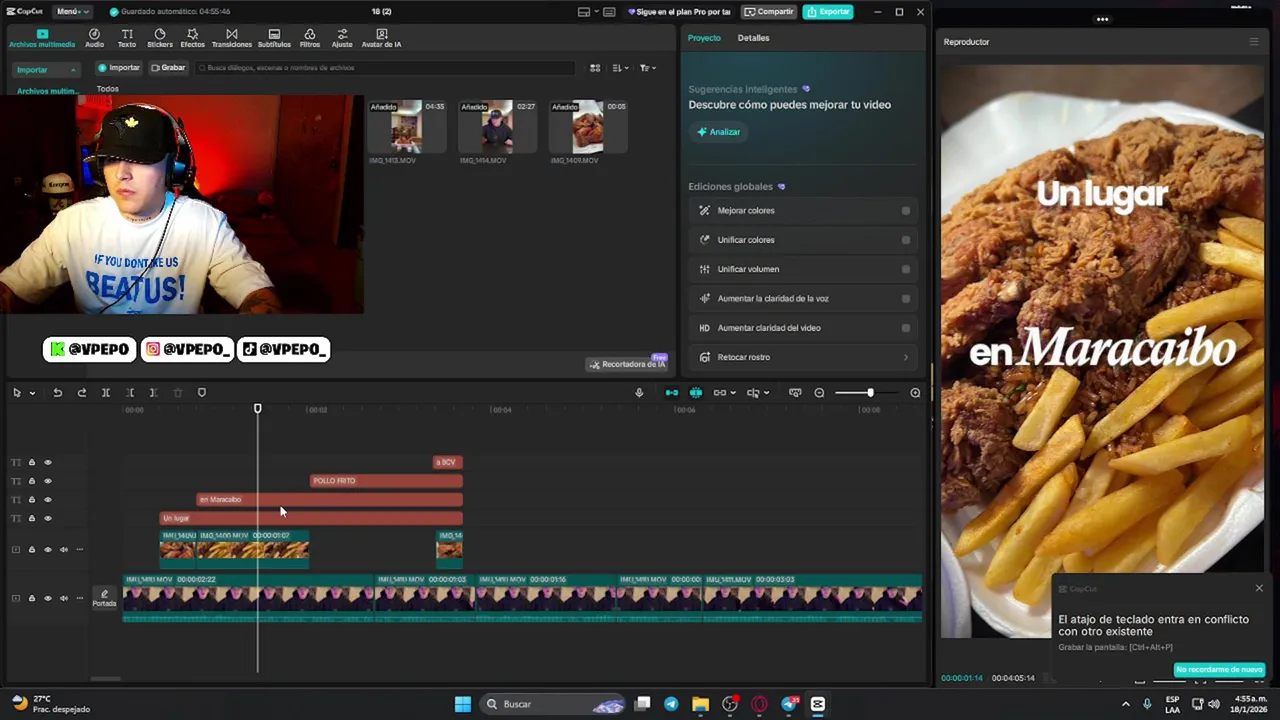Image resolution: width=1280 pixels, height=720 pixels.
Task: Open the Texto tool panel
Action: [x=127, y=38]
